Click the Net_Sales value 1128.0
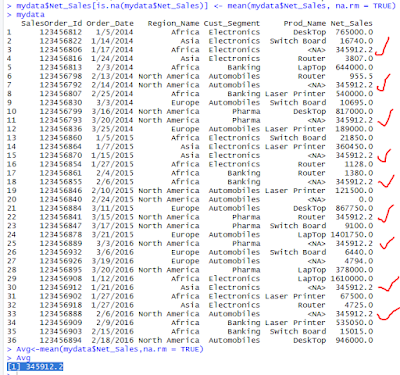400x375 pixels. pos(359,164)
